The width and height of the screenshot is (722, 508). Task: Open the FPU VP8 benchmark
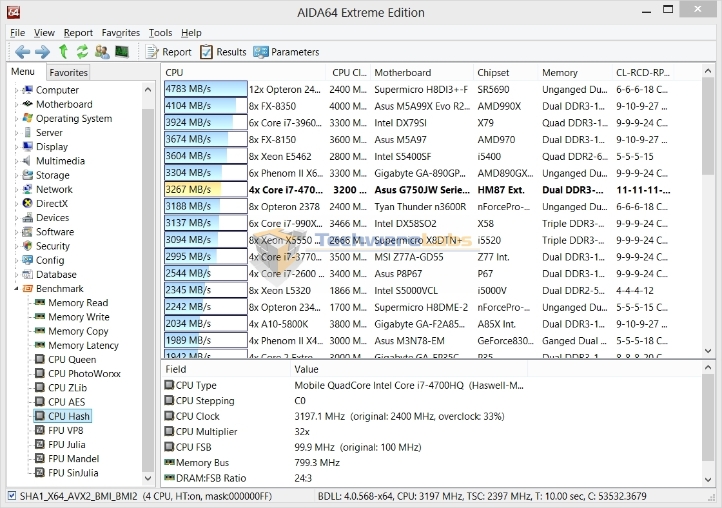click(x=65, y=430)
